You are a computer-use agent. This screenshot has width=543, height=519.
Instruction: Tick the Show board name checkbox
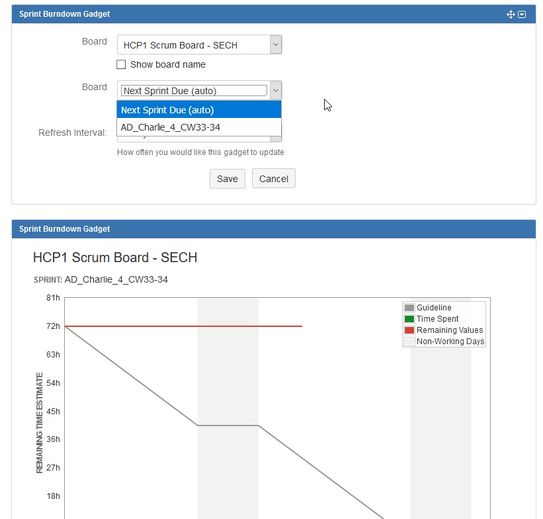click(x=121, y=64)
